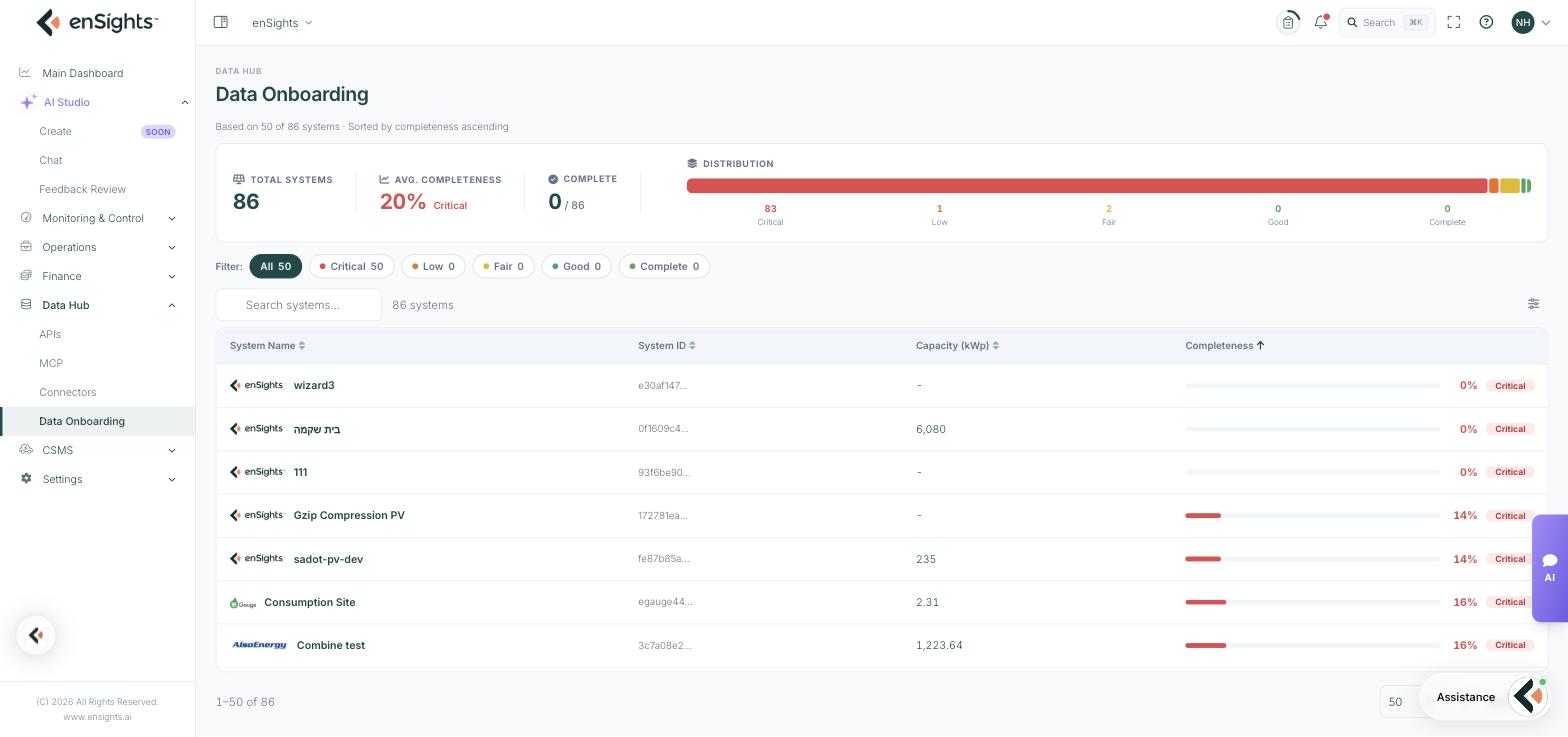Enter fullscreen mode
Screen dimensions: 1568x737
click(1454, 22)
